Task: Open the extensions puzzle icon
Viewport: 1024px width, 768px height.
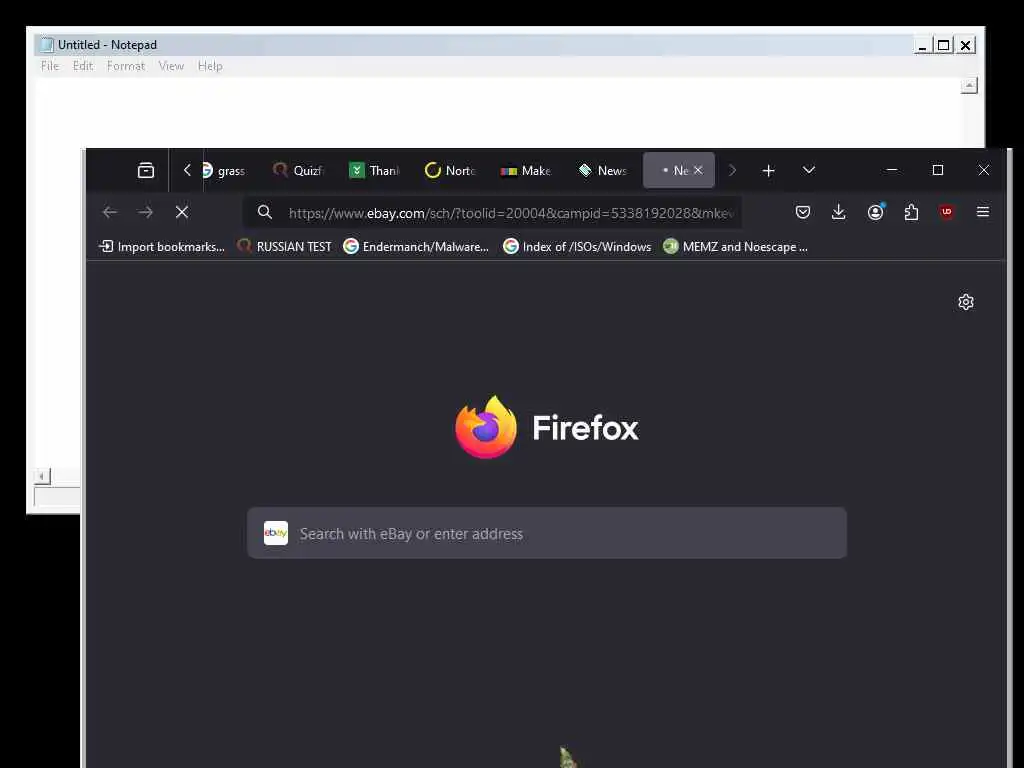Action: 911,212
